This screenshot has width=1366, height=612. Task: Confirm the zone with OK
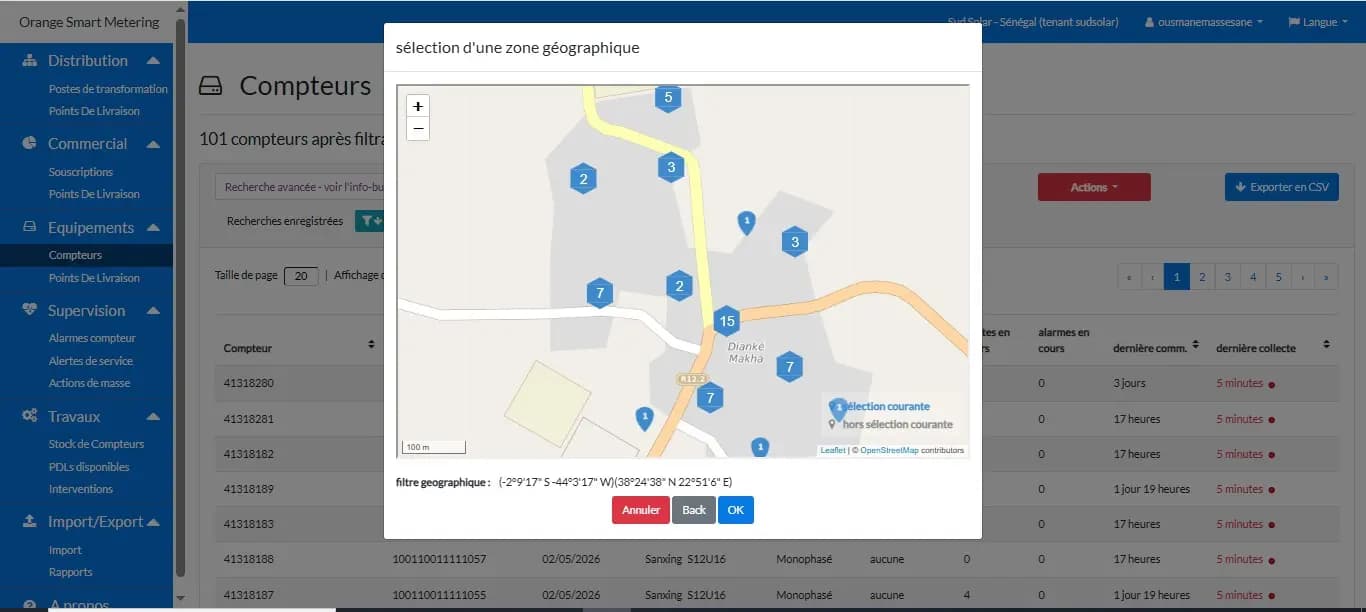[x=736, y=510]
